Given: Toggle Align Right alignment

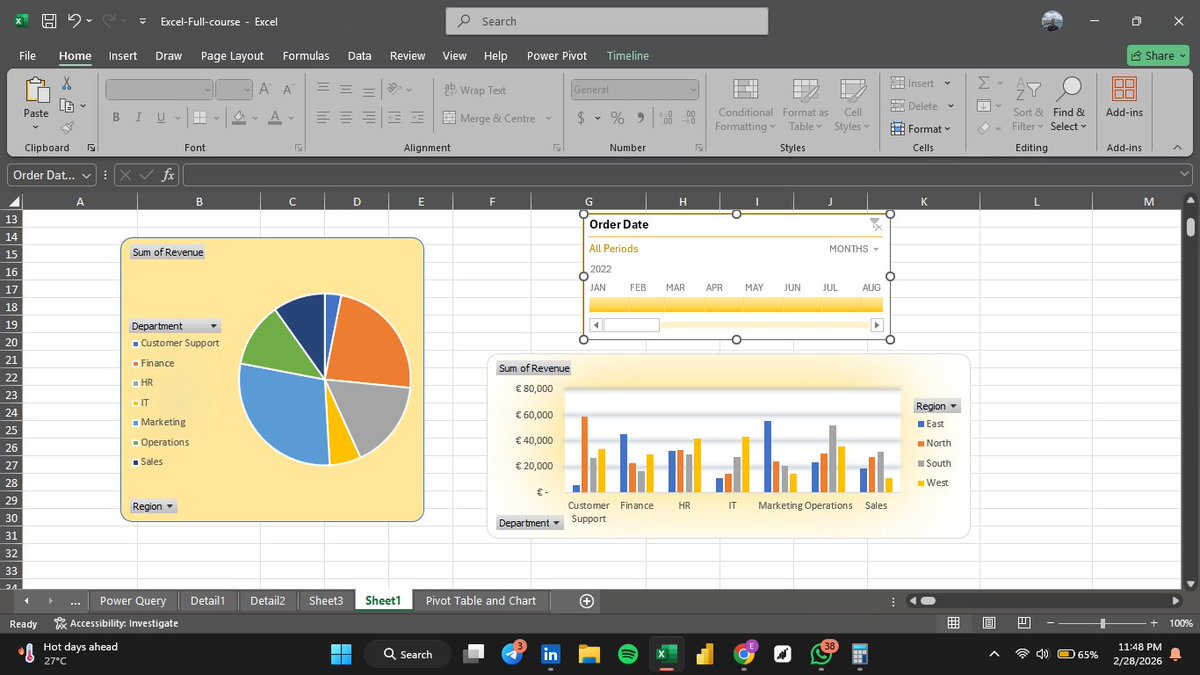Looking at the screenshot, I should click(368, 118).
